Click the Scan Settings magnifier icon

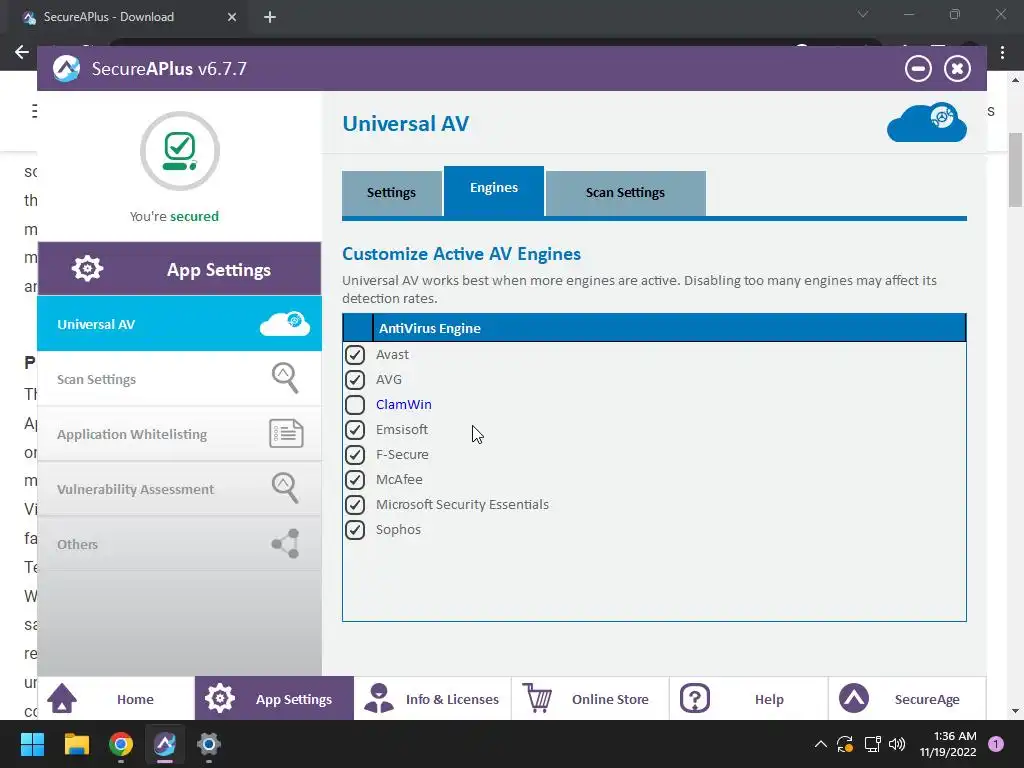tap(285, 378)
